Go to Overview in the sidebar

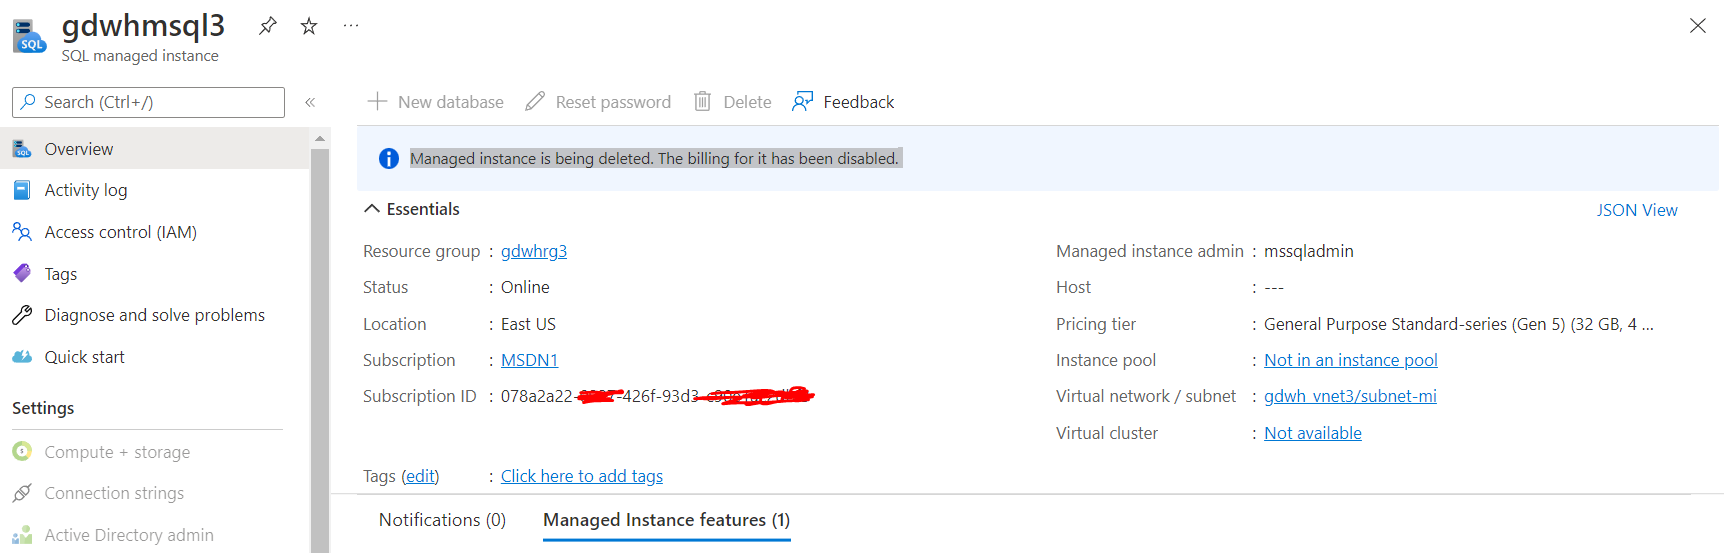coord(155,149)
